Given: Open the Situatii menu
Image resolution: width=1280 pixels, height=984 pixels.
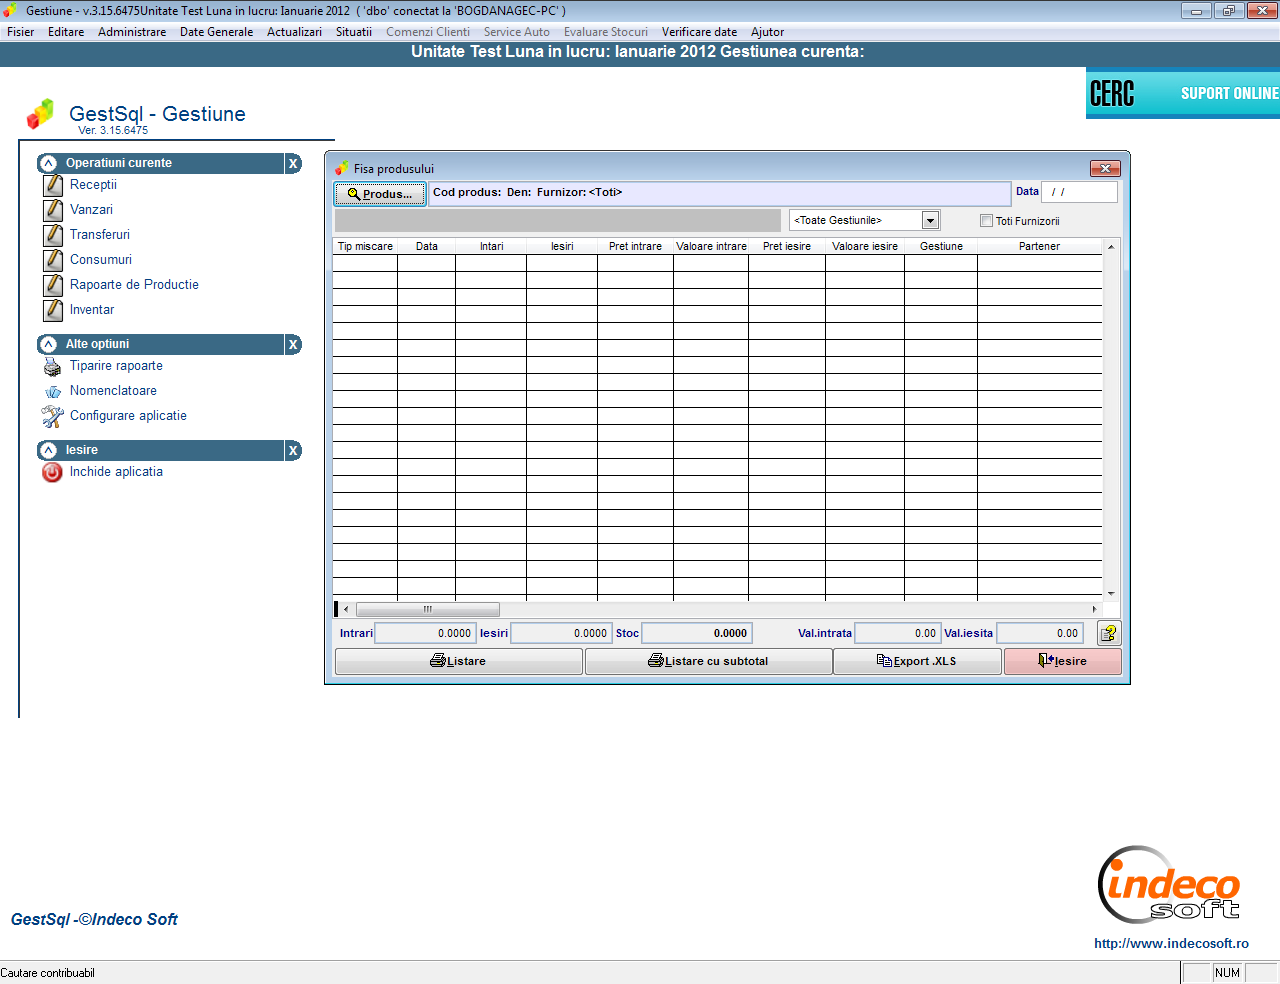Looking at the screenshot, I should [353, 32].
